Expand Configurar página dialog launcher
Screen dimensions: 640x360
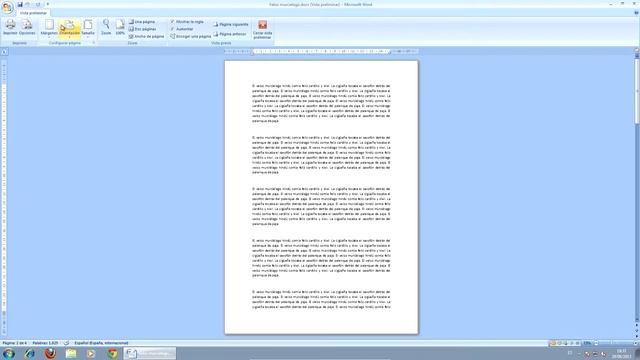pos(93,43)
